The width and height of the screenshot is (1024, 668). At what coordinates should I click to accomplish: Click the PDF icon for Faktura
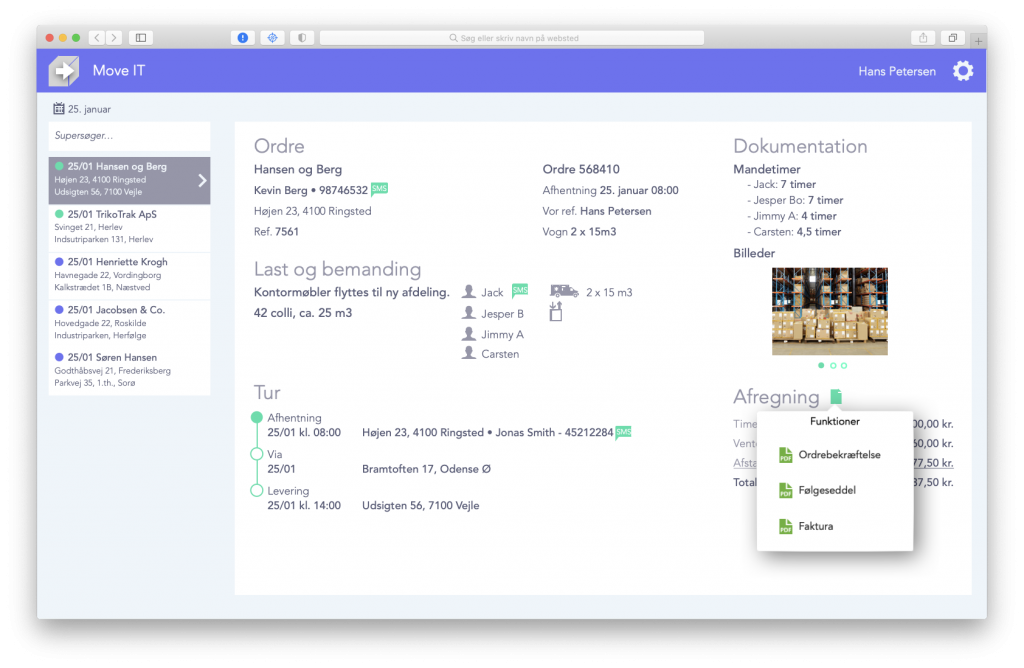(x=786, y=526)
